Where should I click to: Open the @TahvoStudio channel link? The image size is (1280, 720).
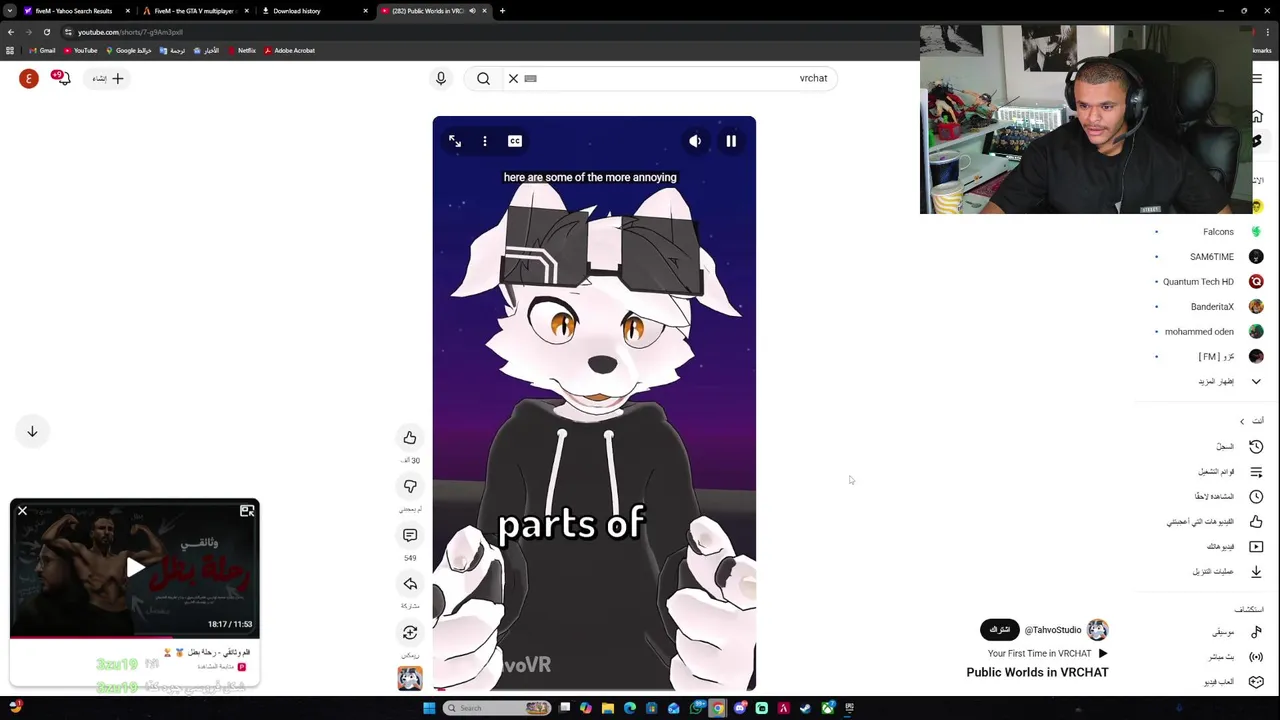pos(1053,630)
